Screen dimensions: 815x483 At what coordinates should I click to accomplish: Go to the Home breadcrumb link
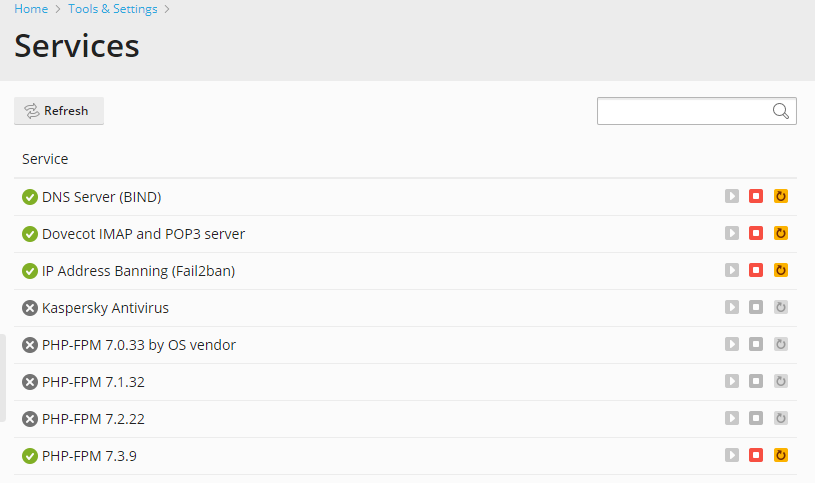[31, 9]
